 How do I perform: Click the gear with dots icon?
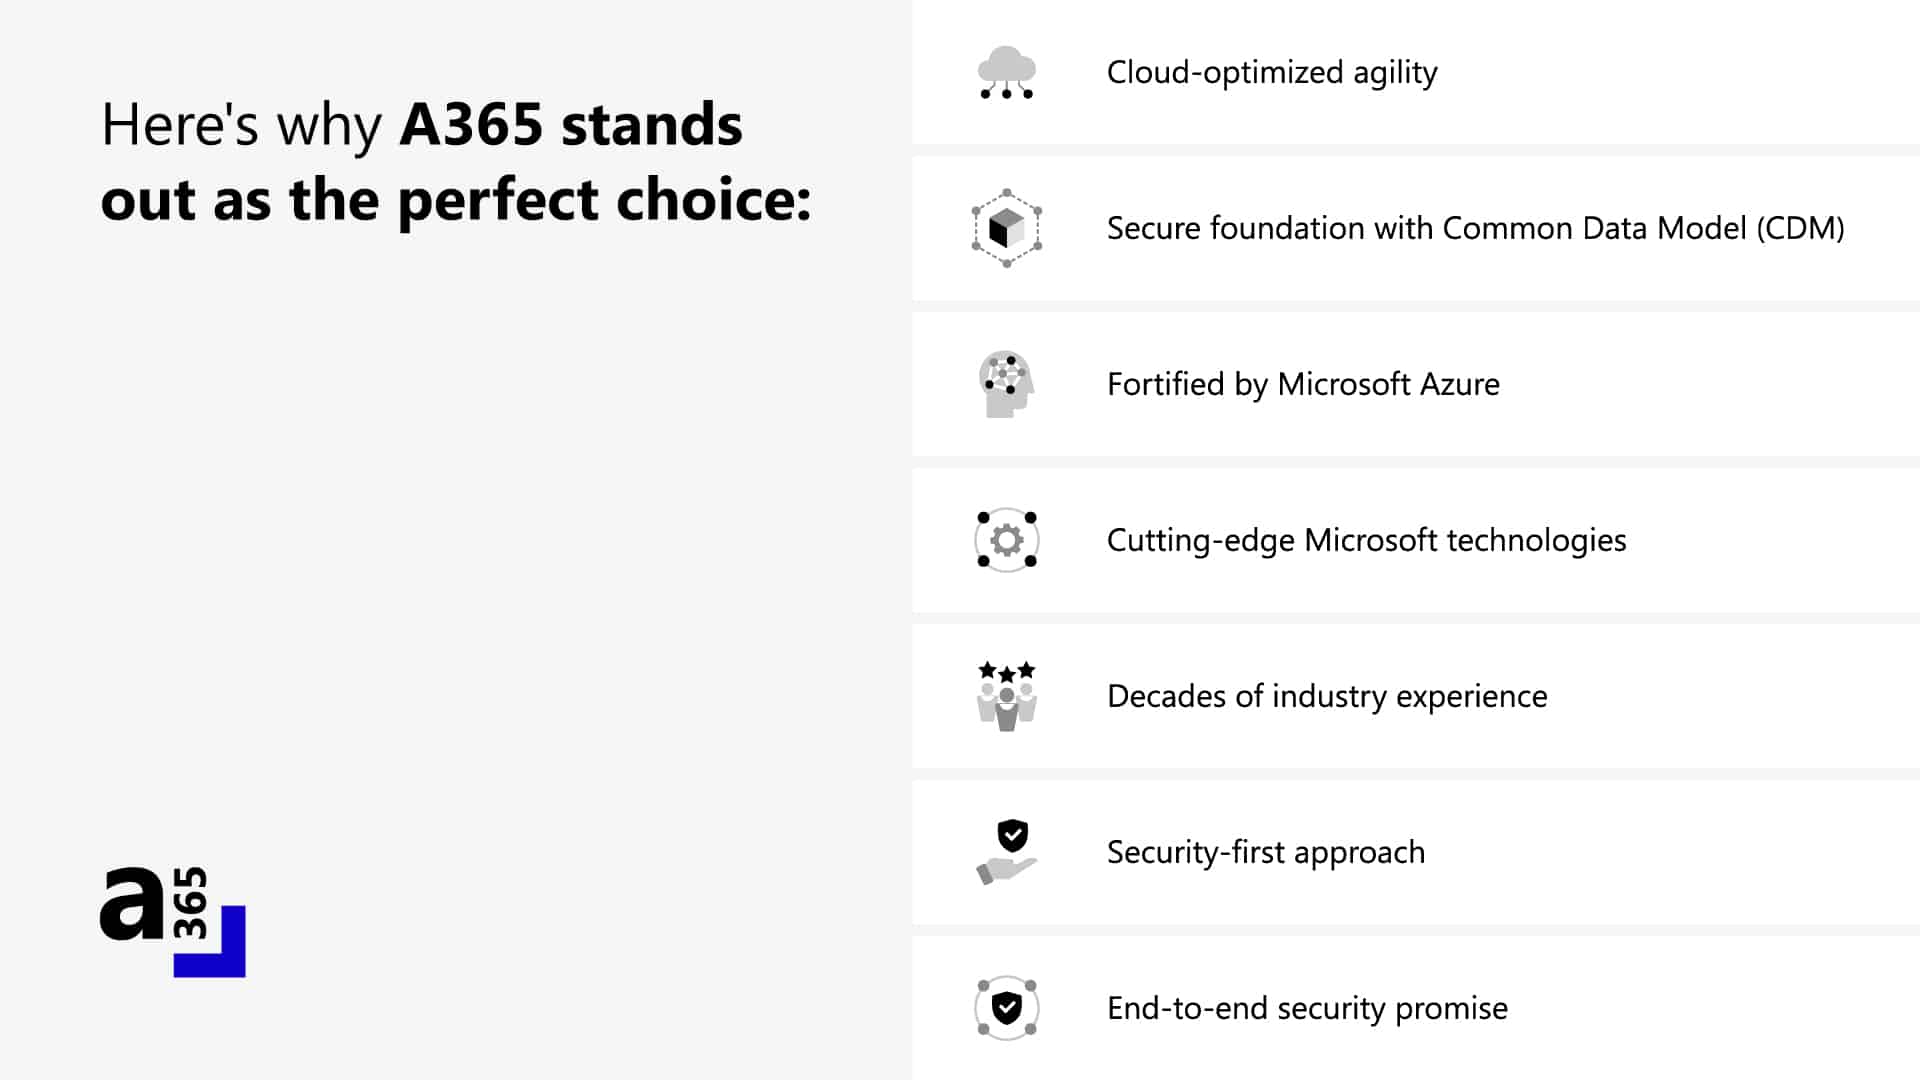tap(1007, 540)
